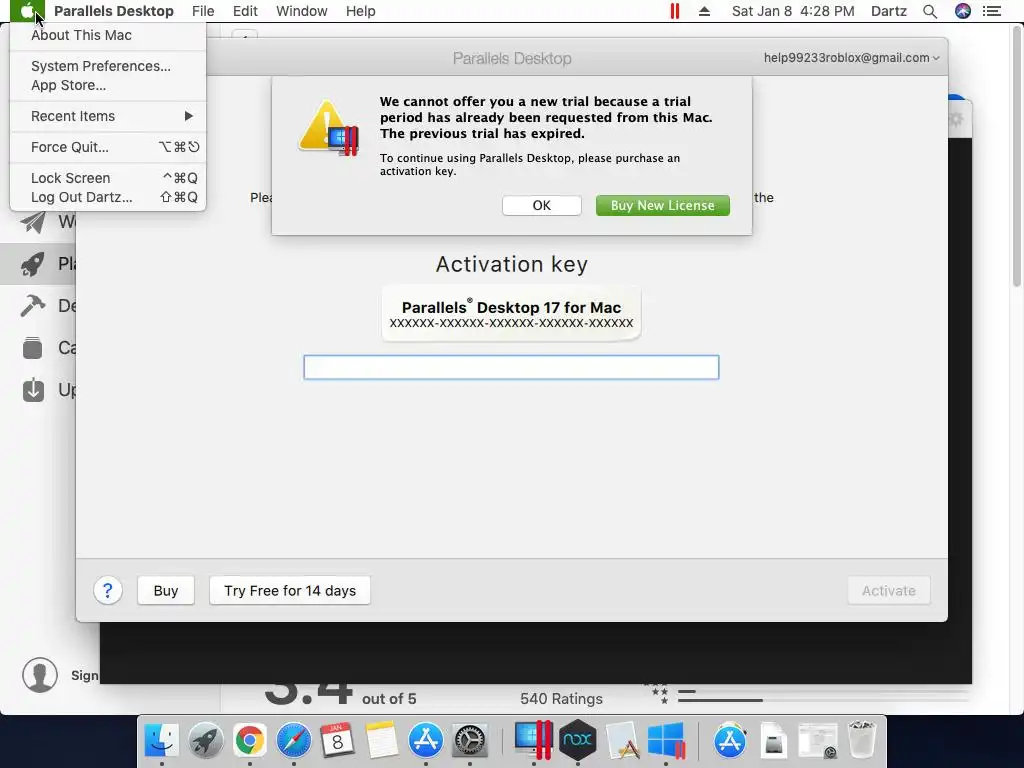Open Finder from the Dock
Screen dimensions: 1024x768
[x=161, y=741]
